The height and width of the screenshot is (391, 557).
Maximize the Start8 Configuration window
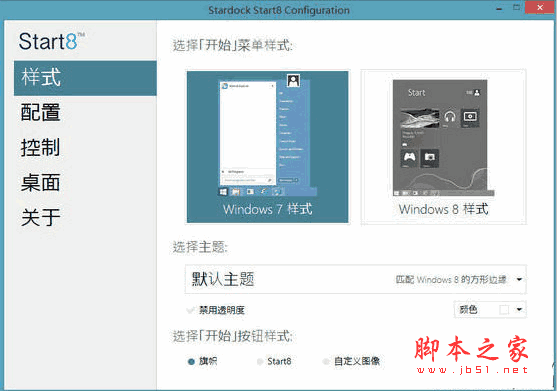coord(517,8)
